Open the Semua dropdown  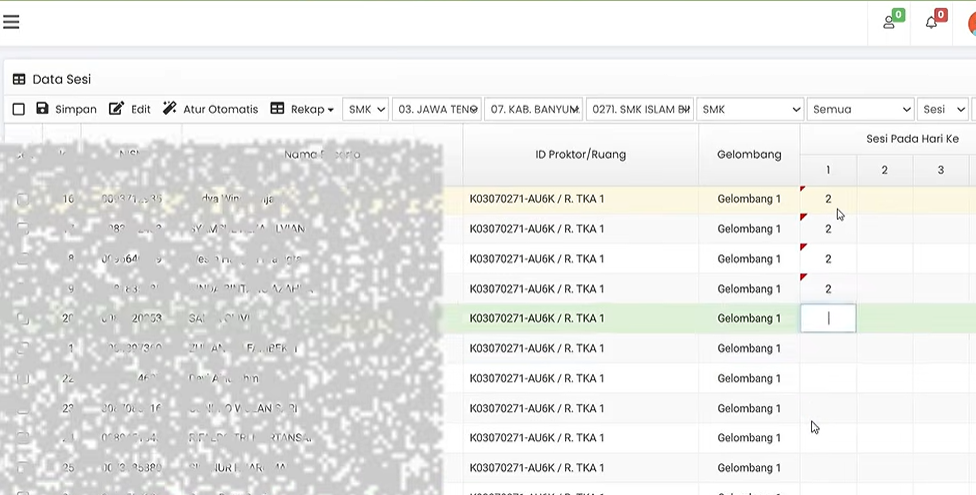(x=860, y=109)
